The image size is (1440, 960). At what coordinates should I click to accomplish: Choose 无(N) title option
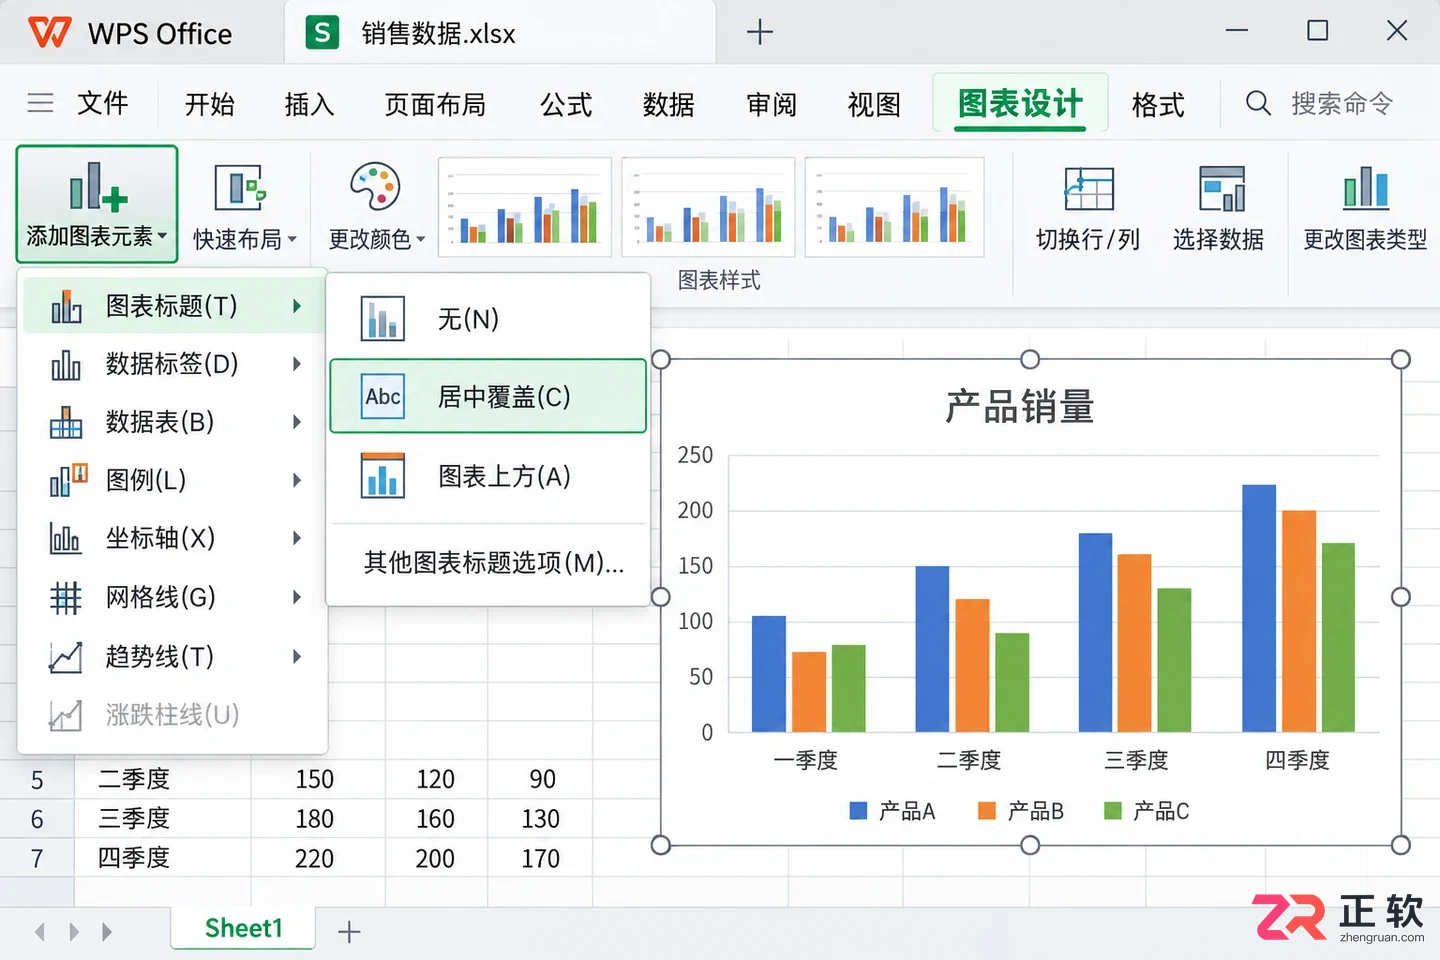pyautogui.click(x=488, y=319)
